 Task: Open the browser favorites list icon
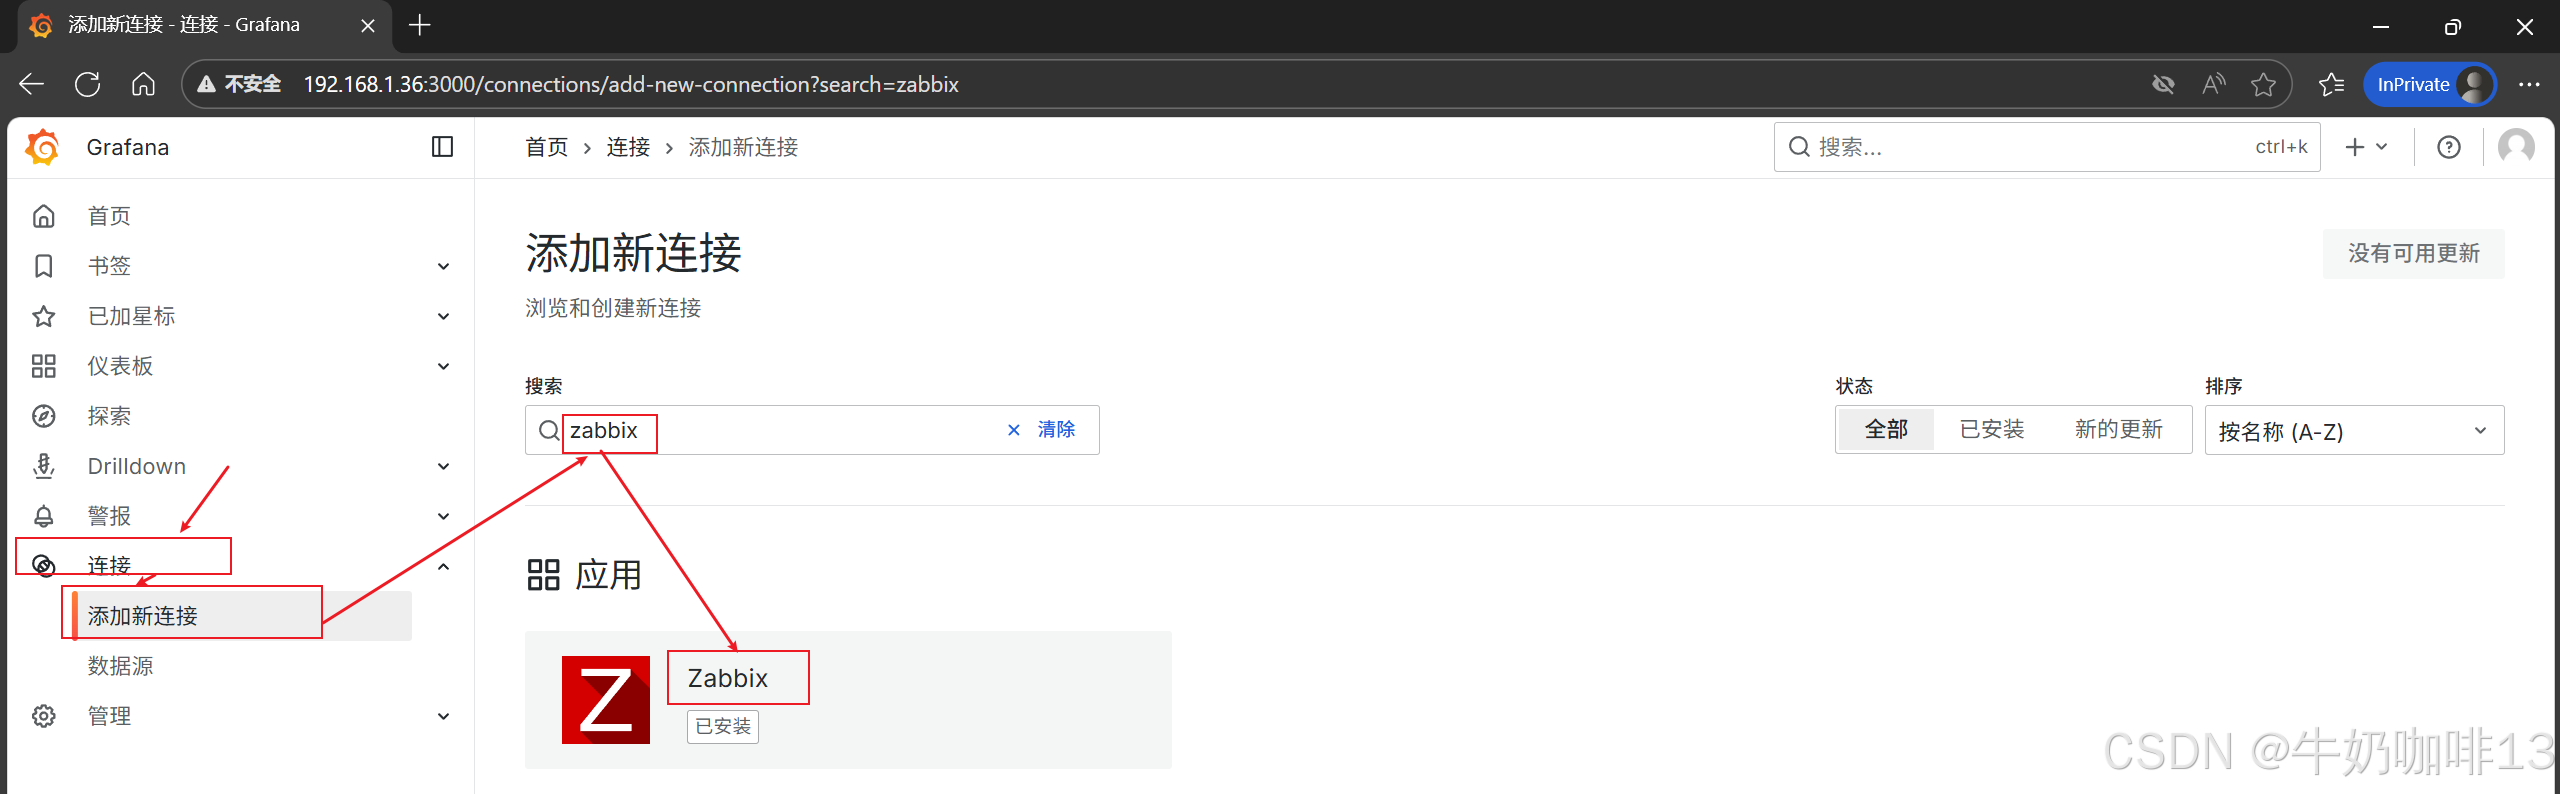pos(2331,84)
